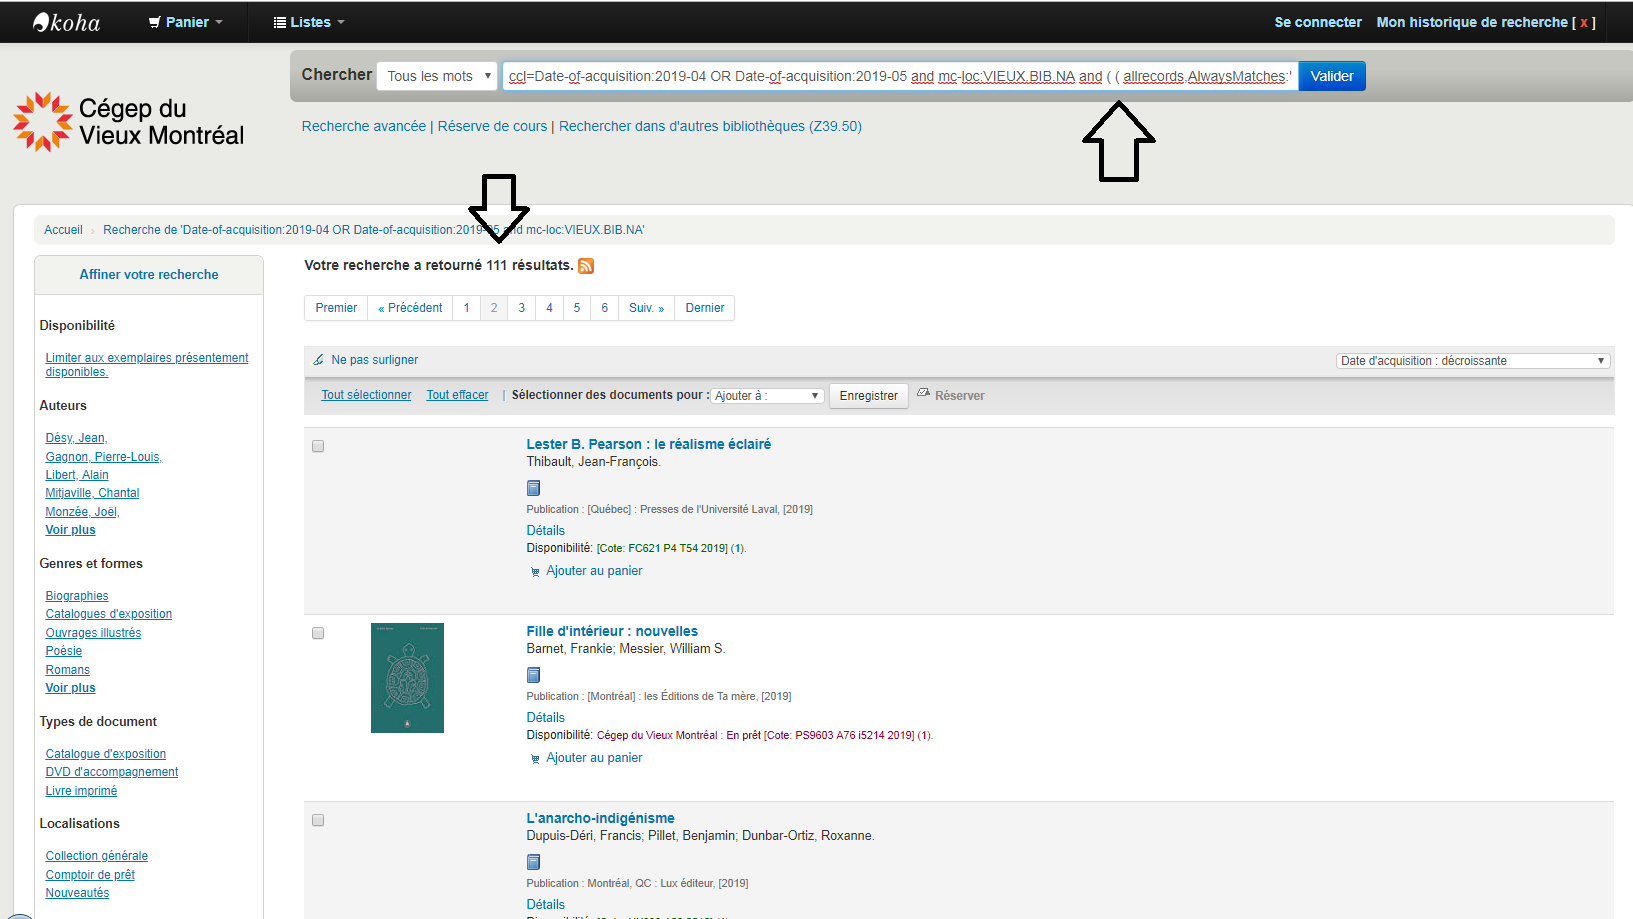Go to results page 3
Screen dimensions: 1633x919
(521, 308)
